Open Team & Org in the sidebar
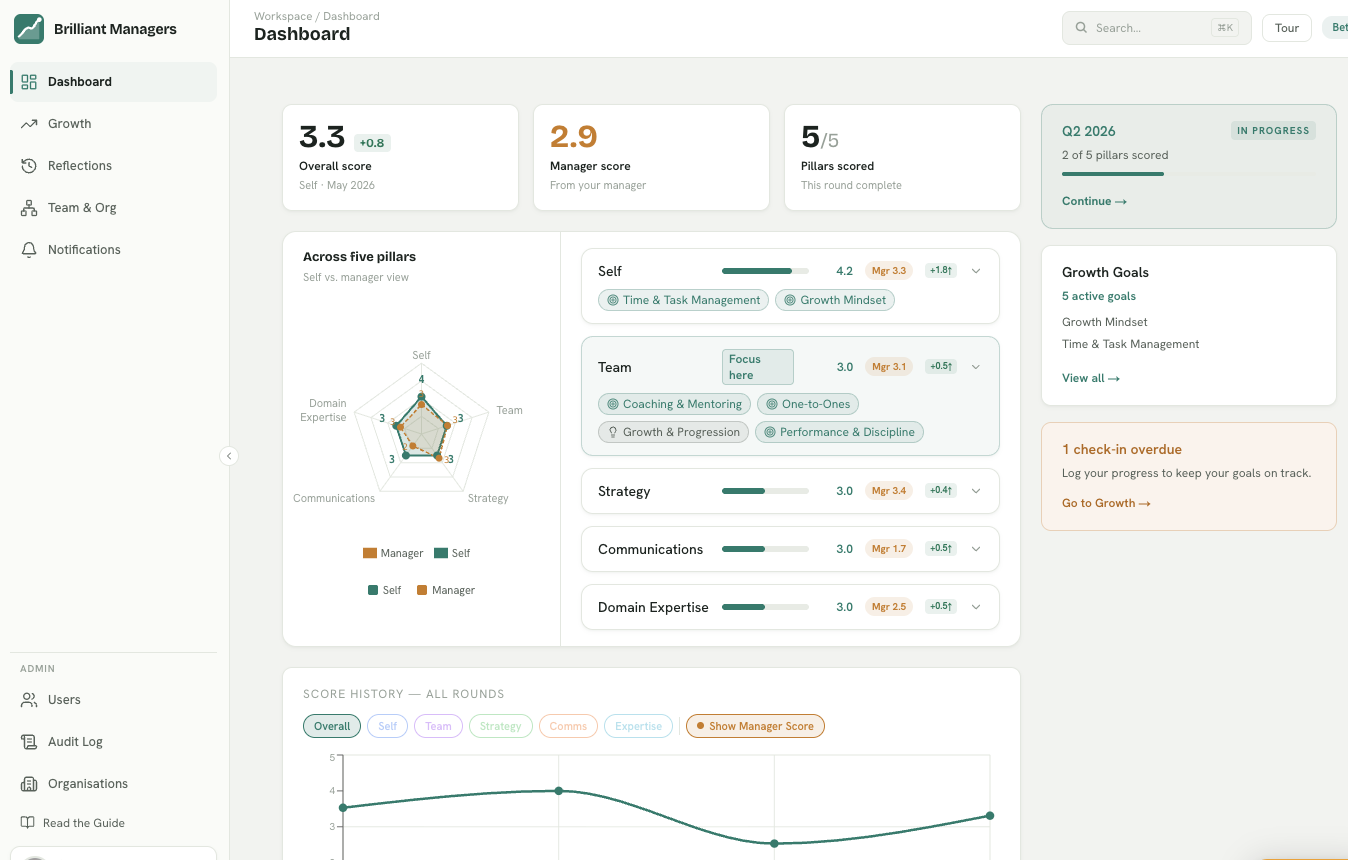 pyautogui.click(x=113, y=208)
